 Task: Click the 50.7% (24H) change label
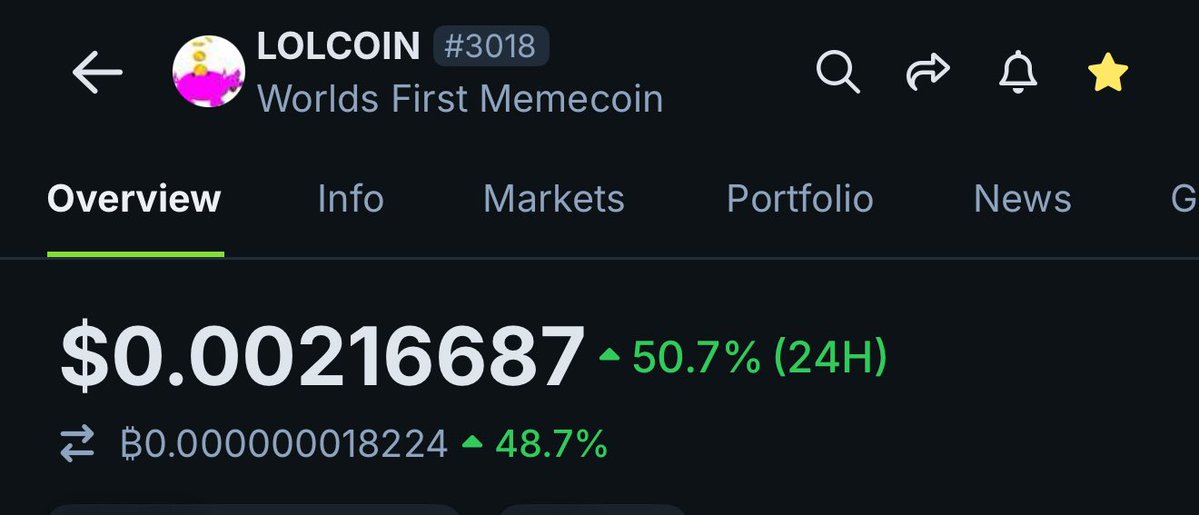(x=742, y=357)
